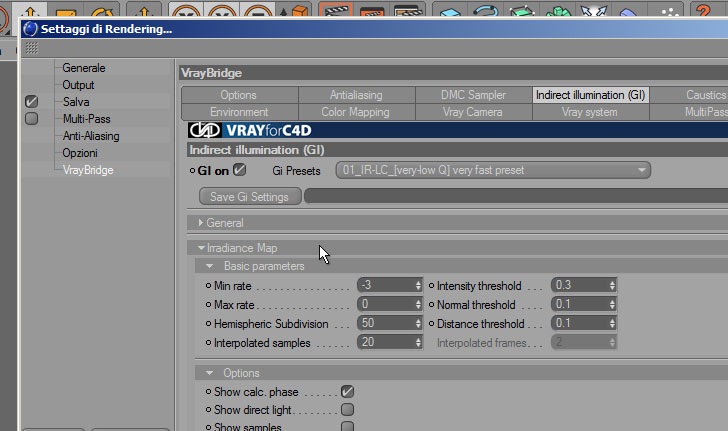Viewport: 728px width, 431px height.
Task: Click Distance threshold stepper arrows
Action: coord(612,323)
